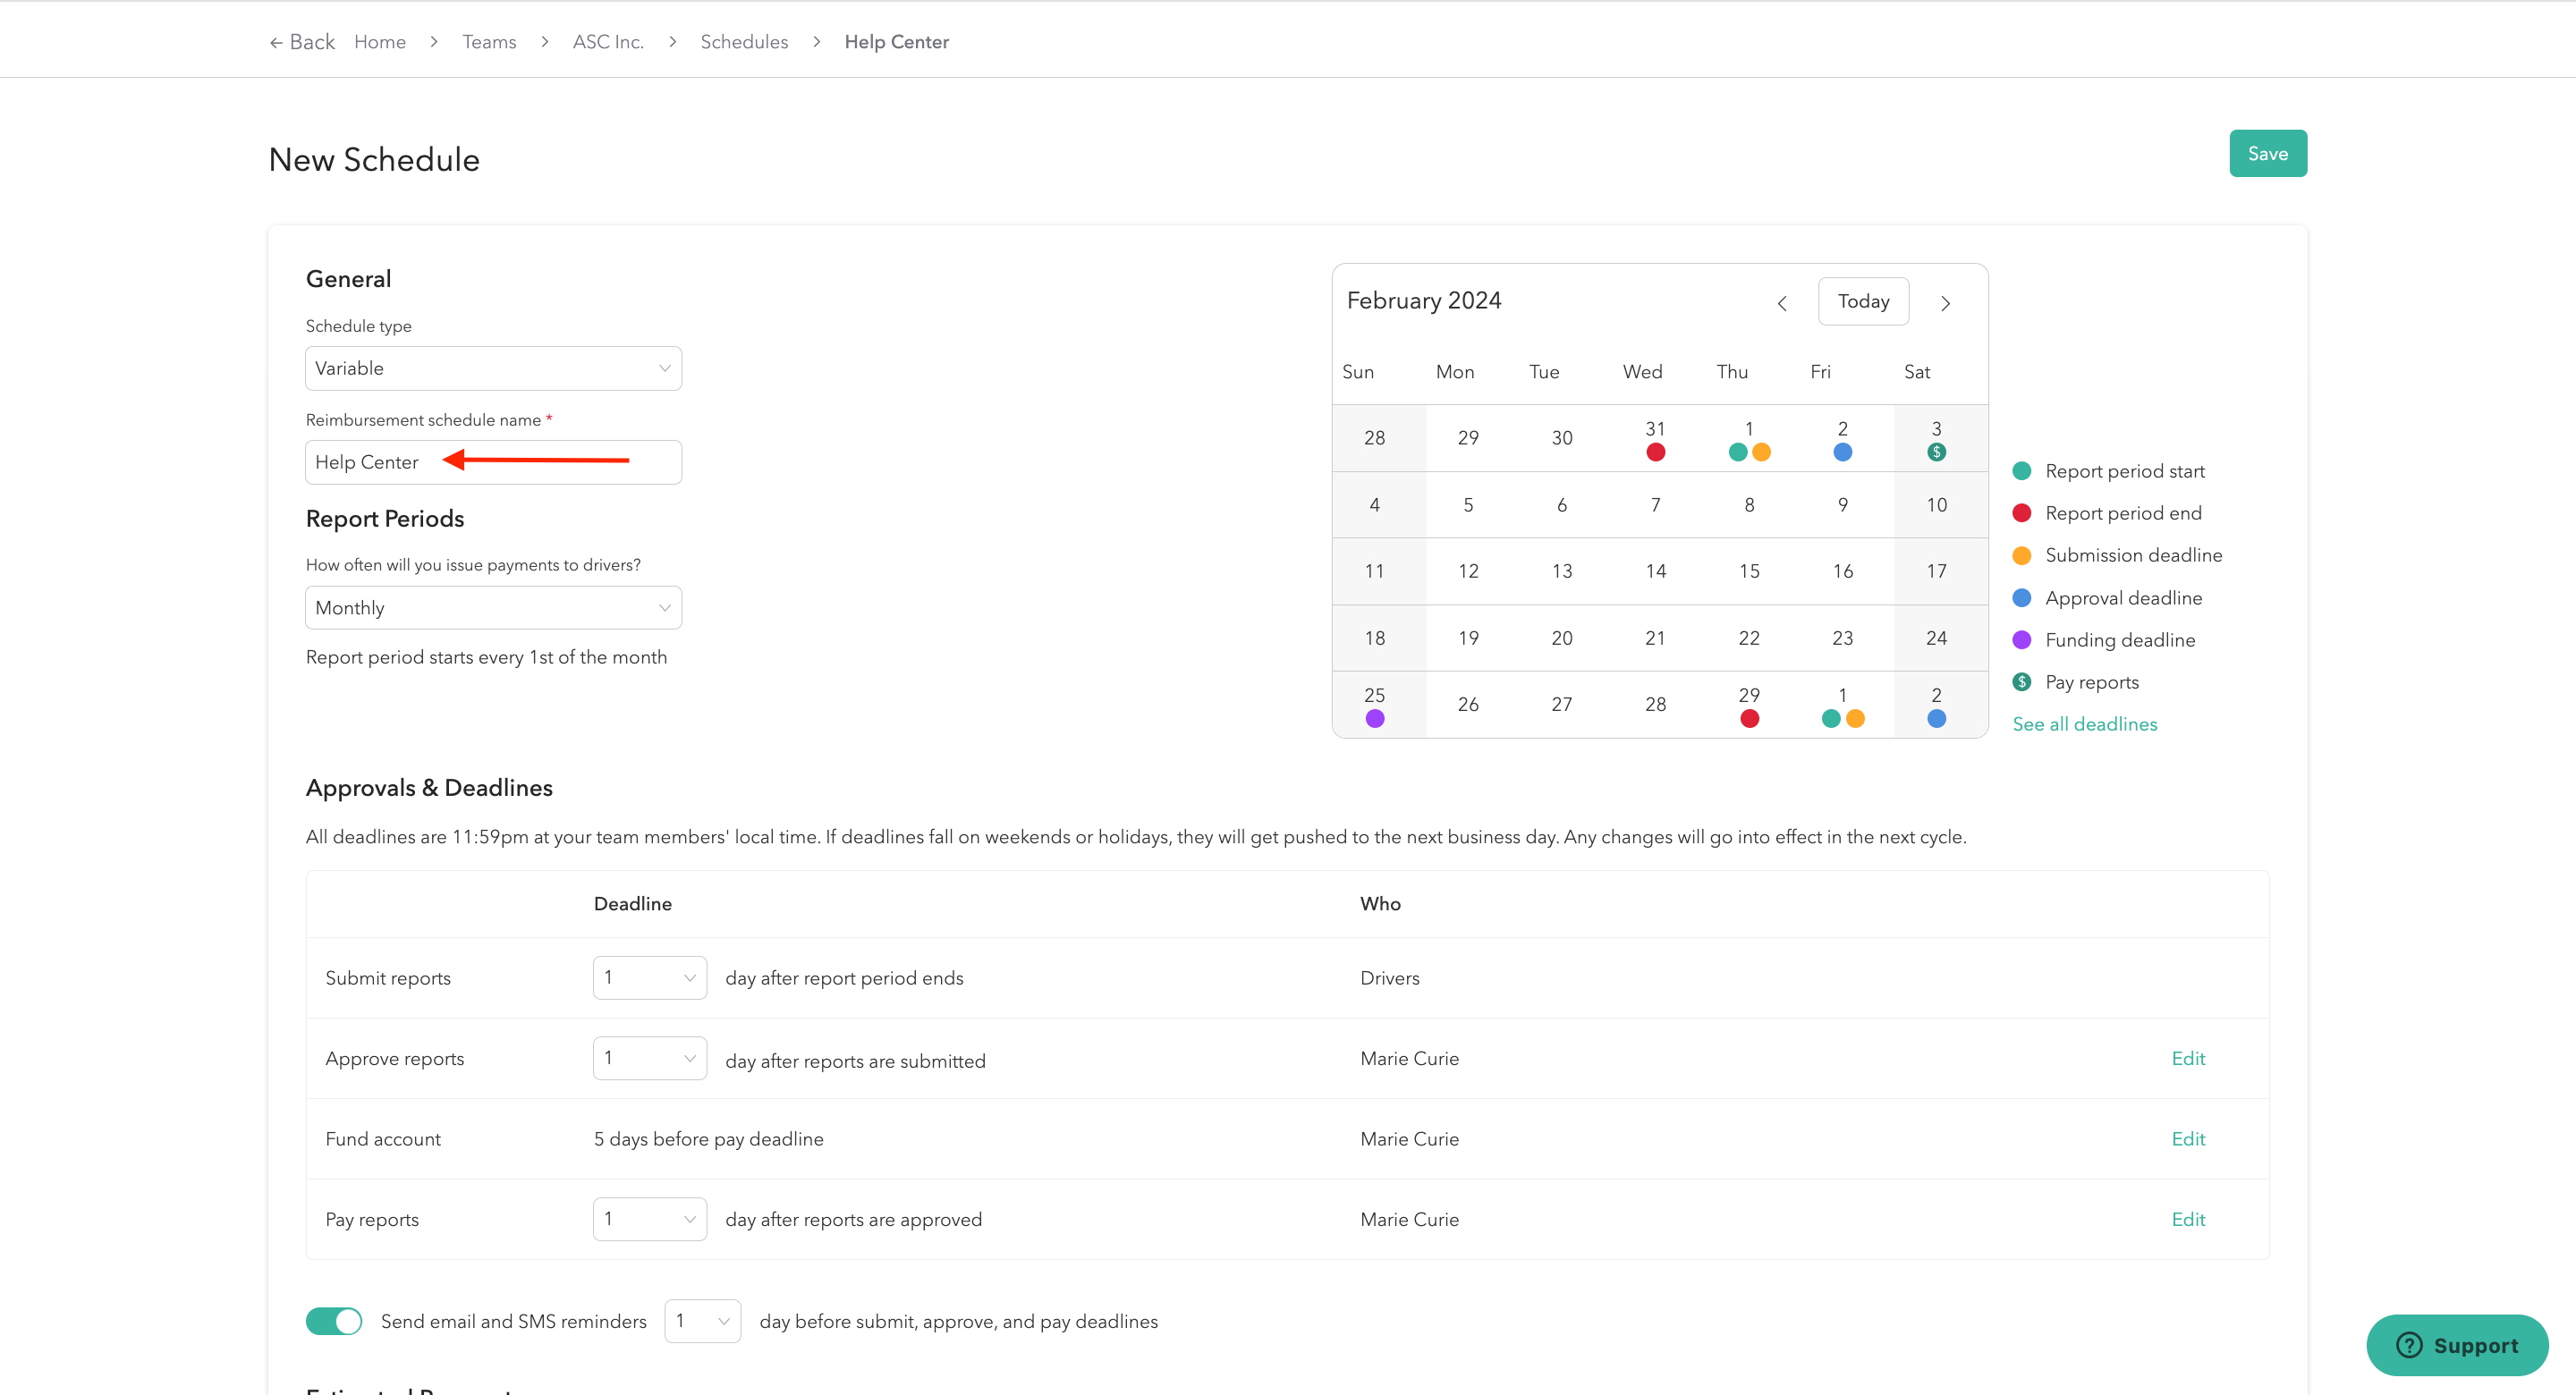Click the Pay reports dollar icon on Saturday 3
Screen dimensions: 2576x1395
tap(1936, 452)
